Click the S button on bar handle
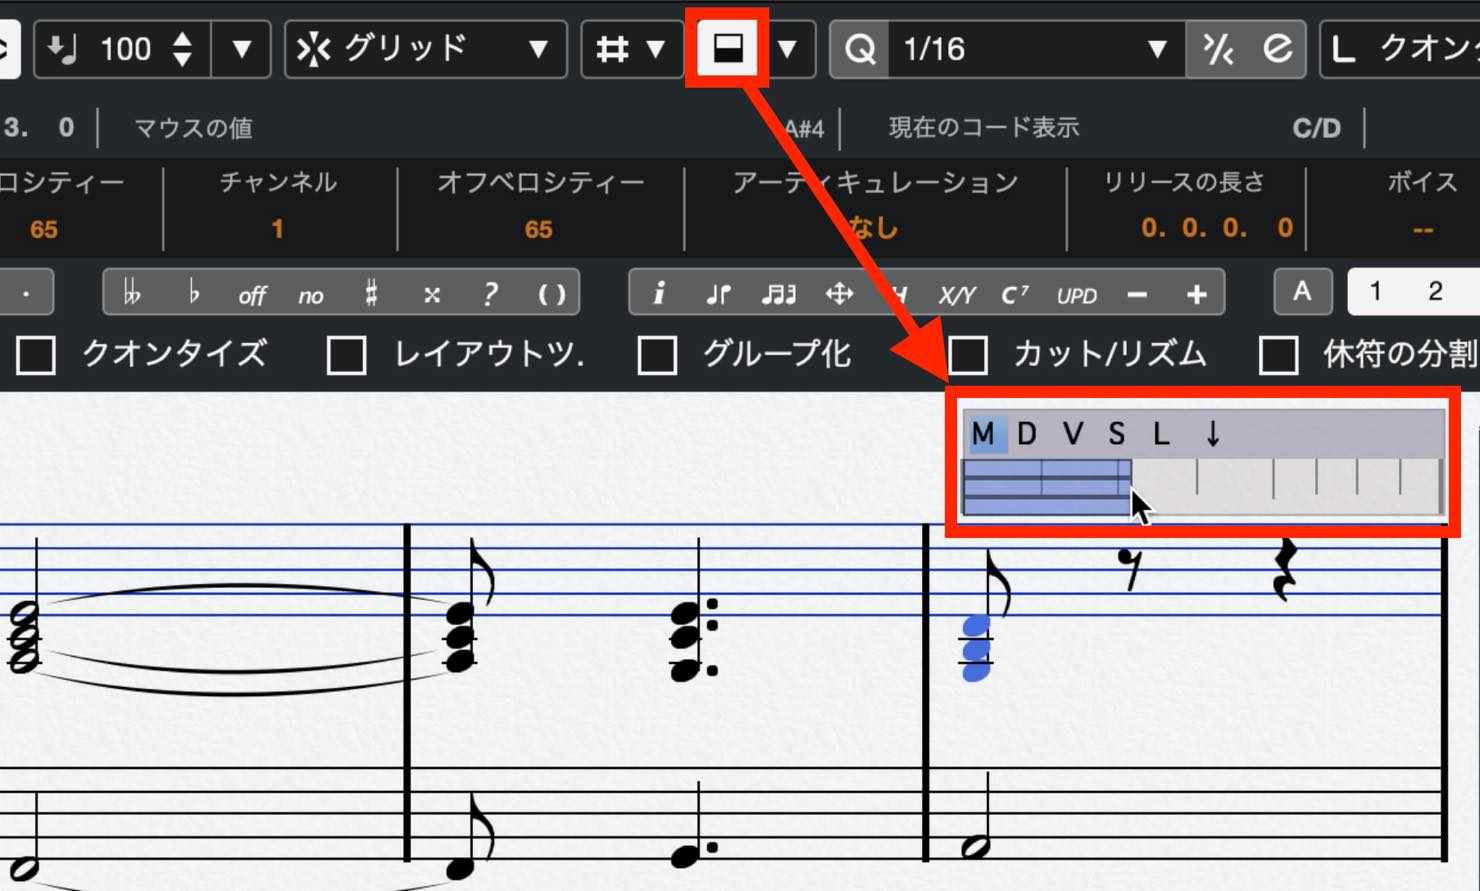Viewport: 1480px width, 891px height. click(1117, 434)
